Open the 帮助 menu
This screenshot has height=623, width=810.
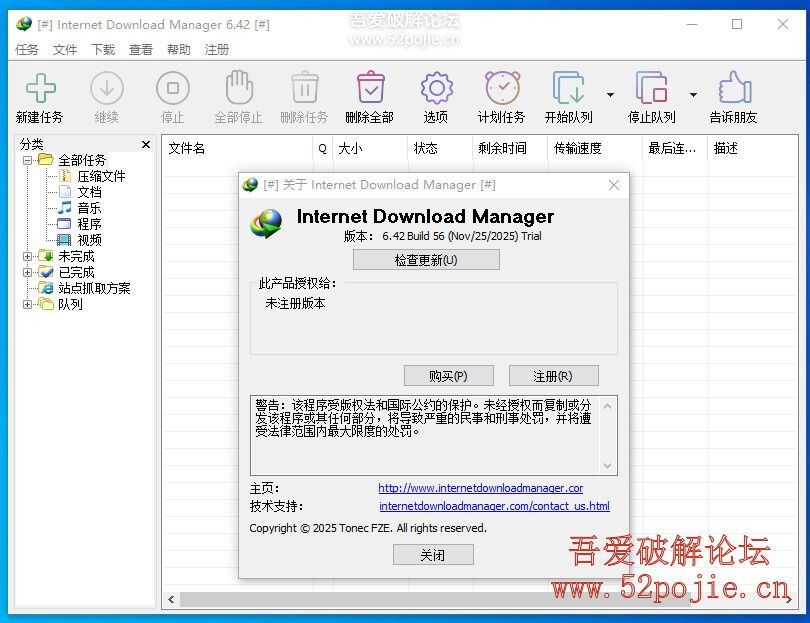179,49
